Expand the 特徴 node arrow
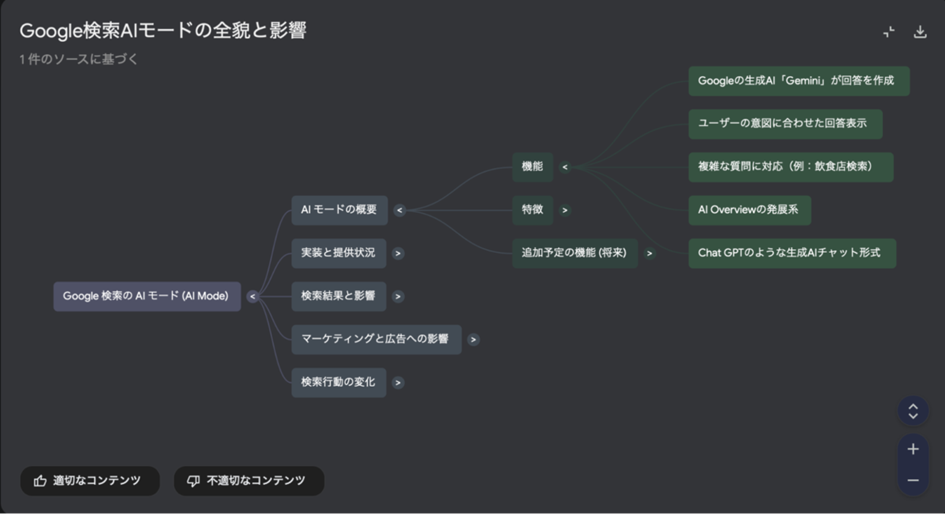Image resolution: width=945 pixels, height=514 pixels. click(x=565, y=210)
